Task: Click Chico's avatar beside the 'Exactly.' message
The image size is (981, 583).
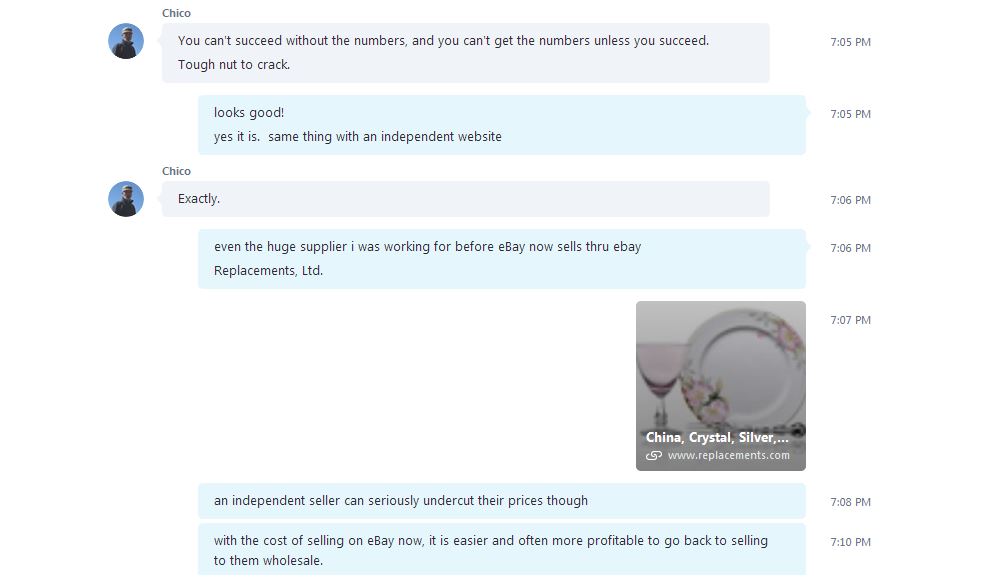Action: 126,199
